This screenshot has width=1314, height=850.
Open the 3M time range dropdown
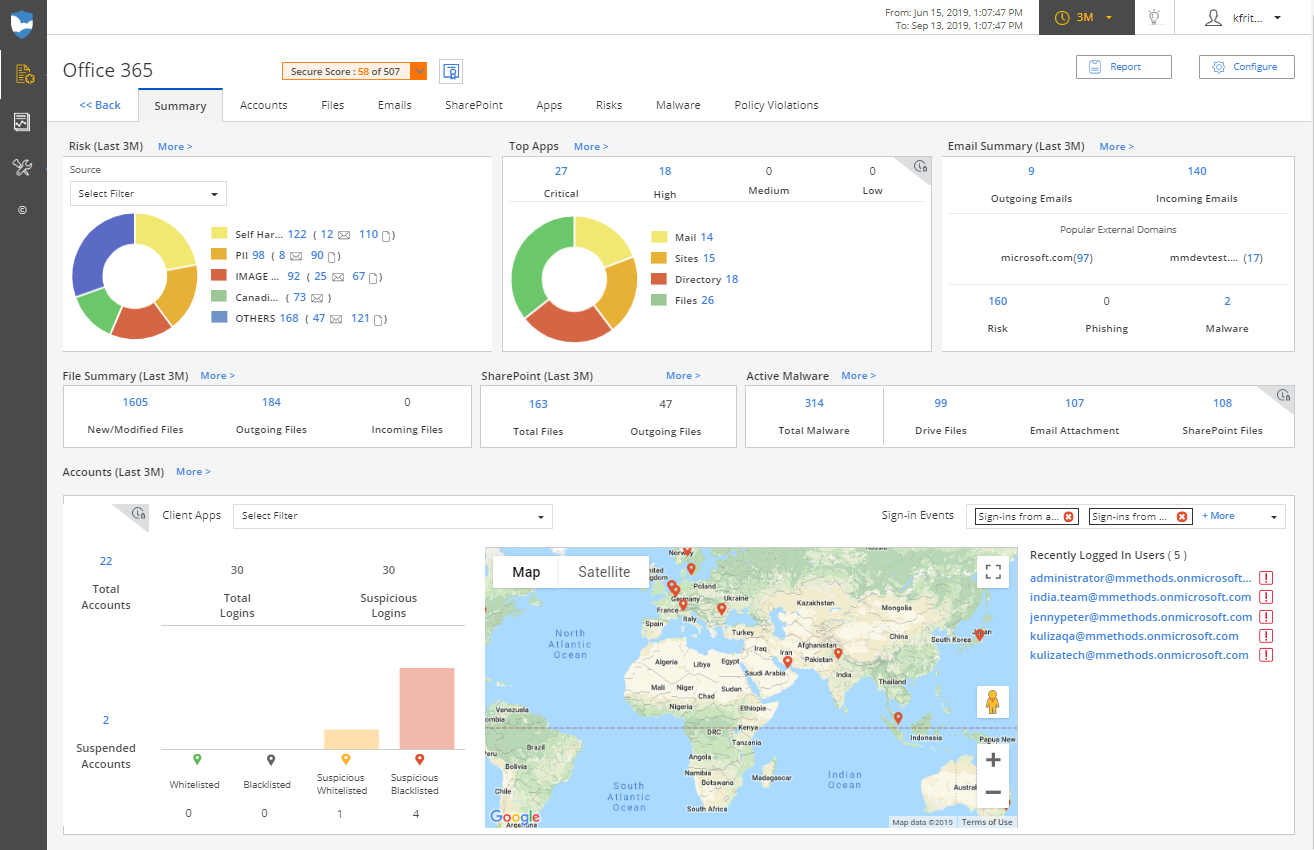tap(1086, 17)
